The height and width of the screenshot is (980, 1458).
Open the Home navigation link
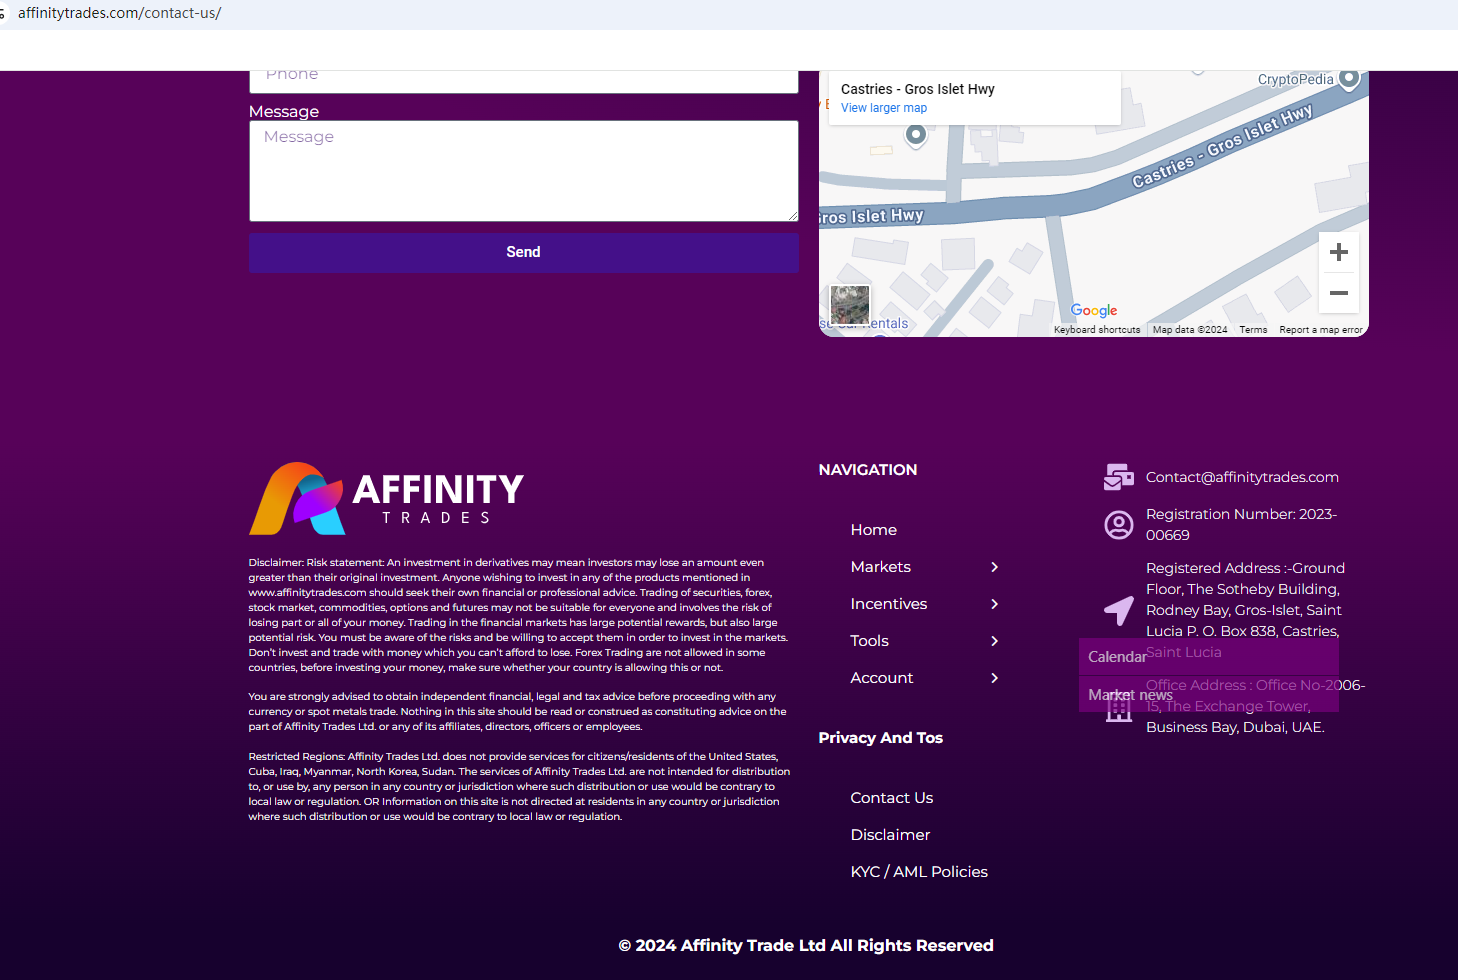pos(873,530)
